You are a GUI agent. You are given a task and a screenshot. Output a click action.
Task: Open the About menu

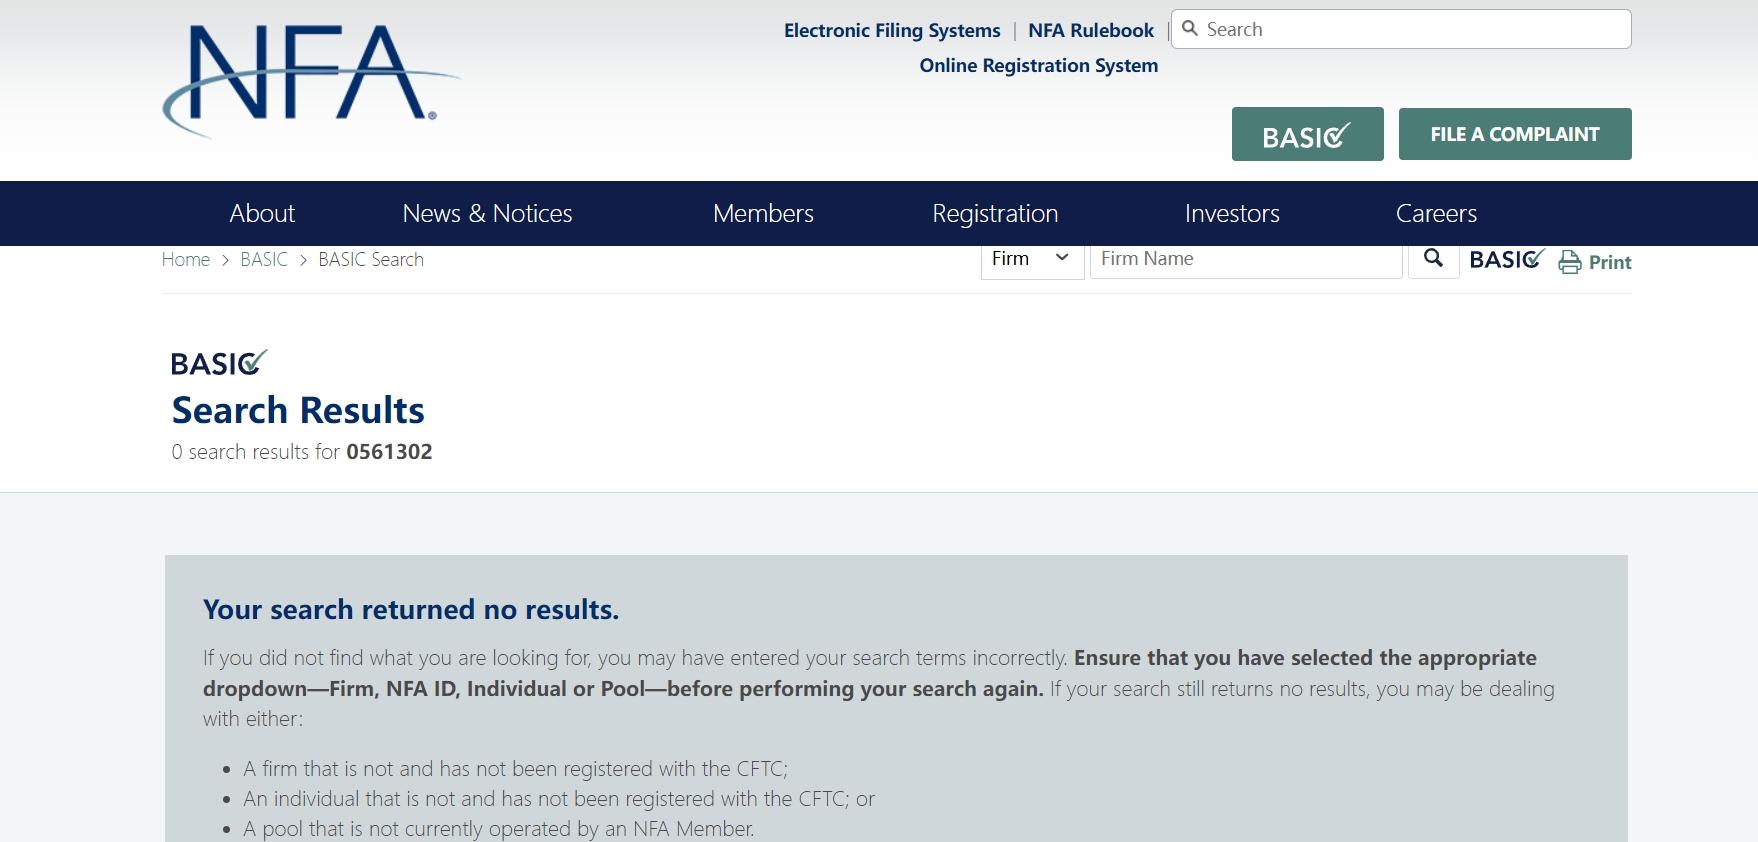(262, 213)
